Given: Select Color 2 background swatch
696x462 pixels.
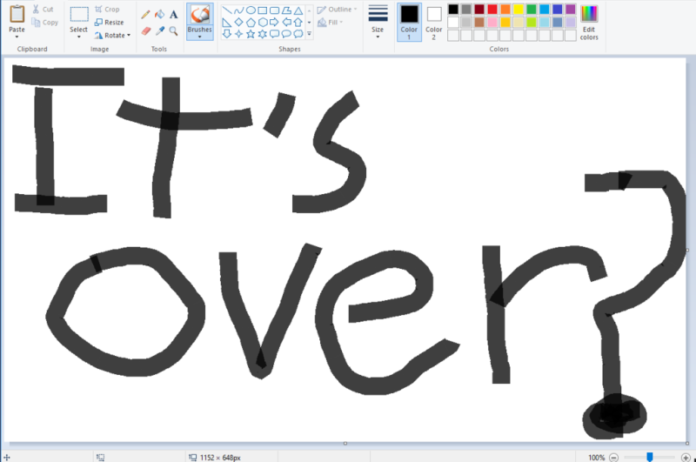Looking at the screenshot, I should (434, 18).
